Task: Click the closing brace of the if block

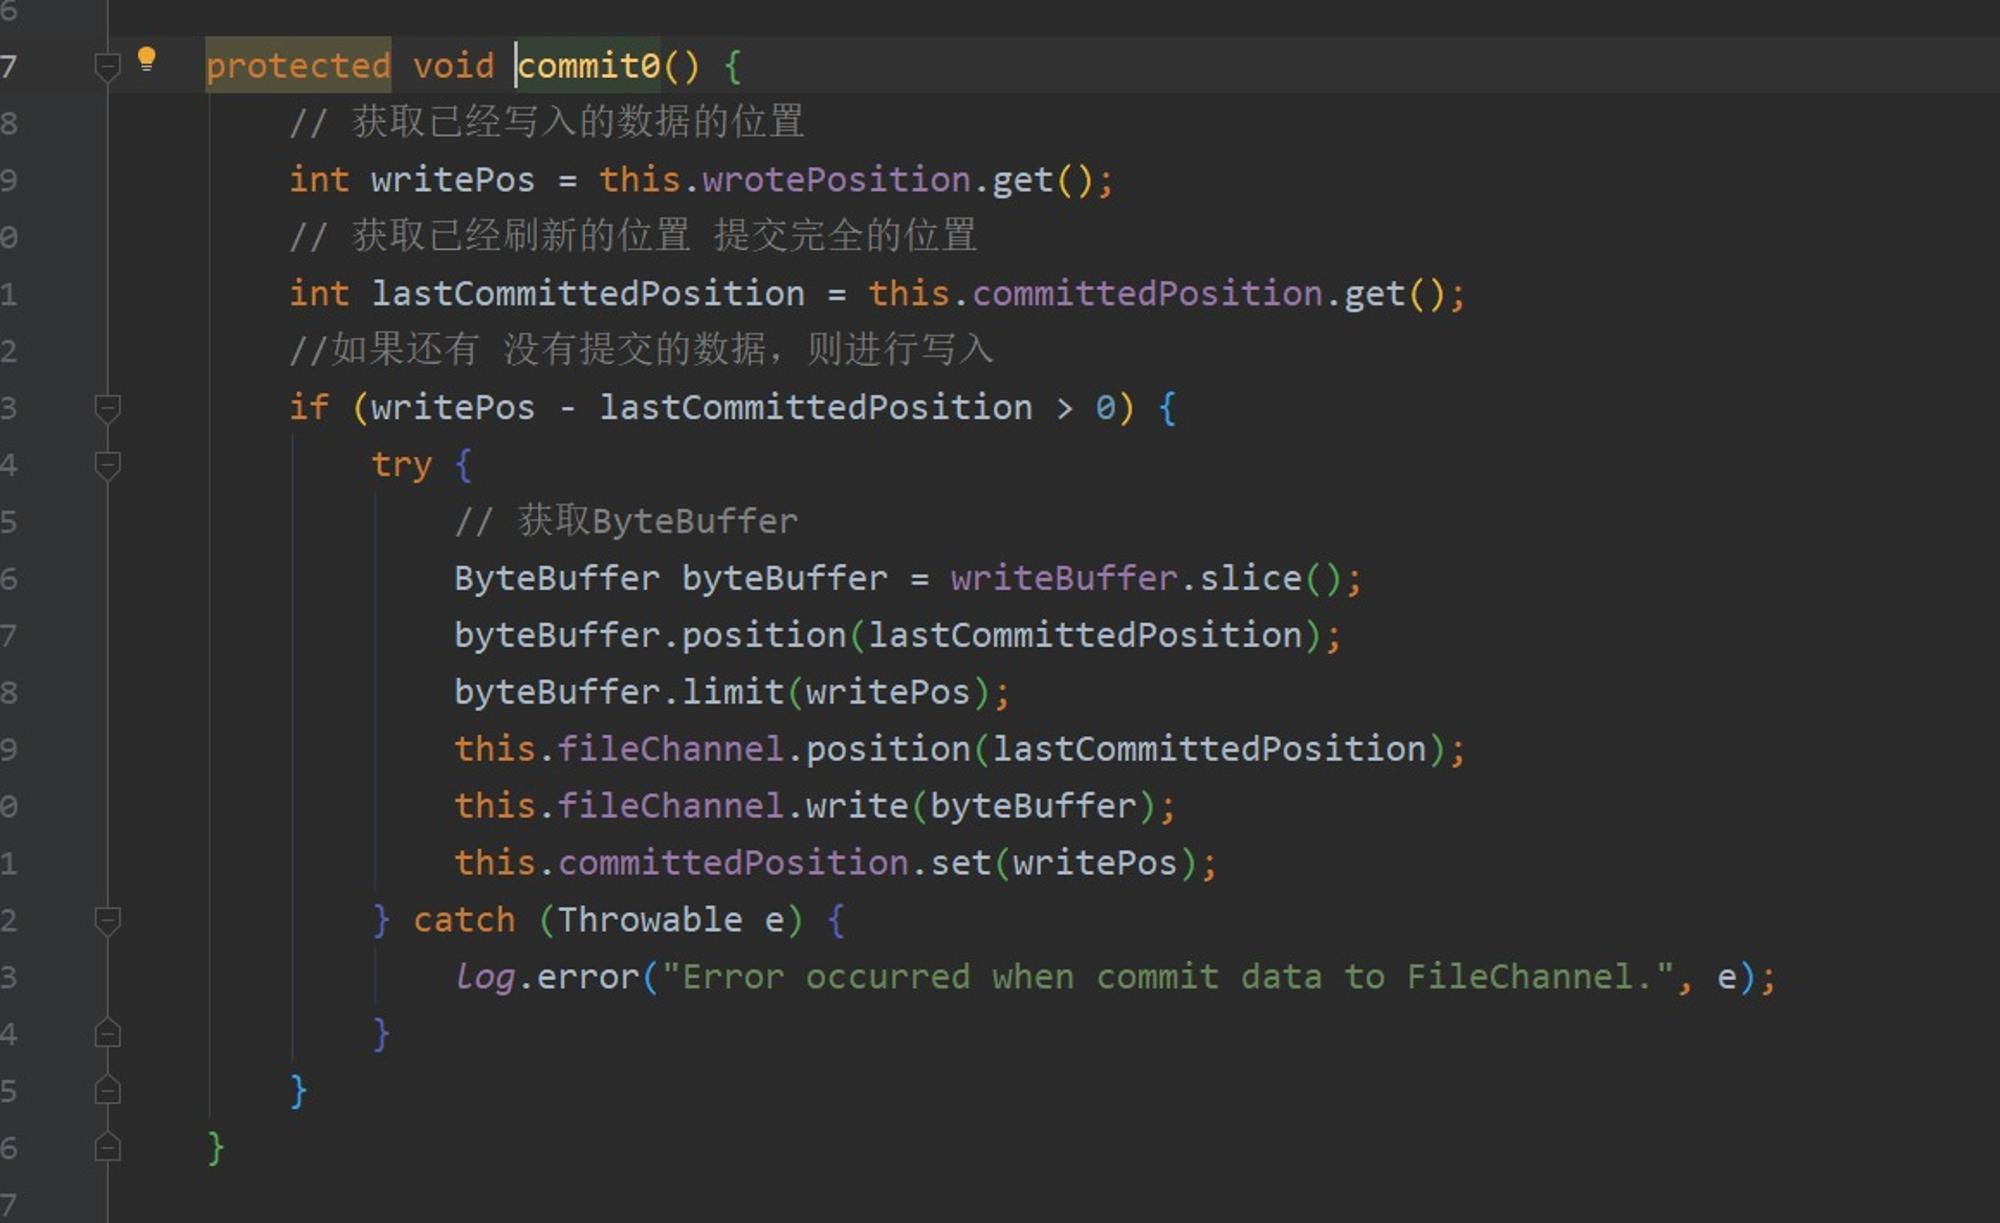Action: pyautogui.click(x=298, y=1090)
